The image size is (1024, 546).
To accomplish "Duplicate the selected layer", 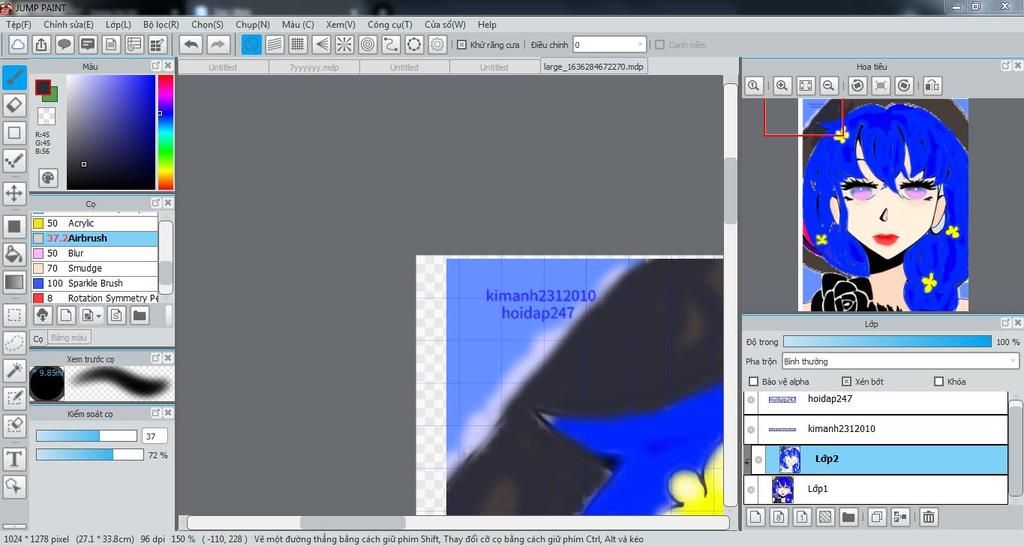I will click(877, 517).
